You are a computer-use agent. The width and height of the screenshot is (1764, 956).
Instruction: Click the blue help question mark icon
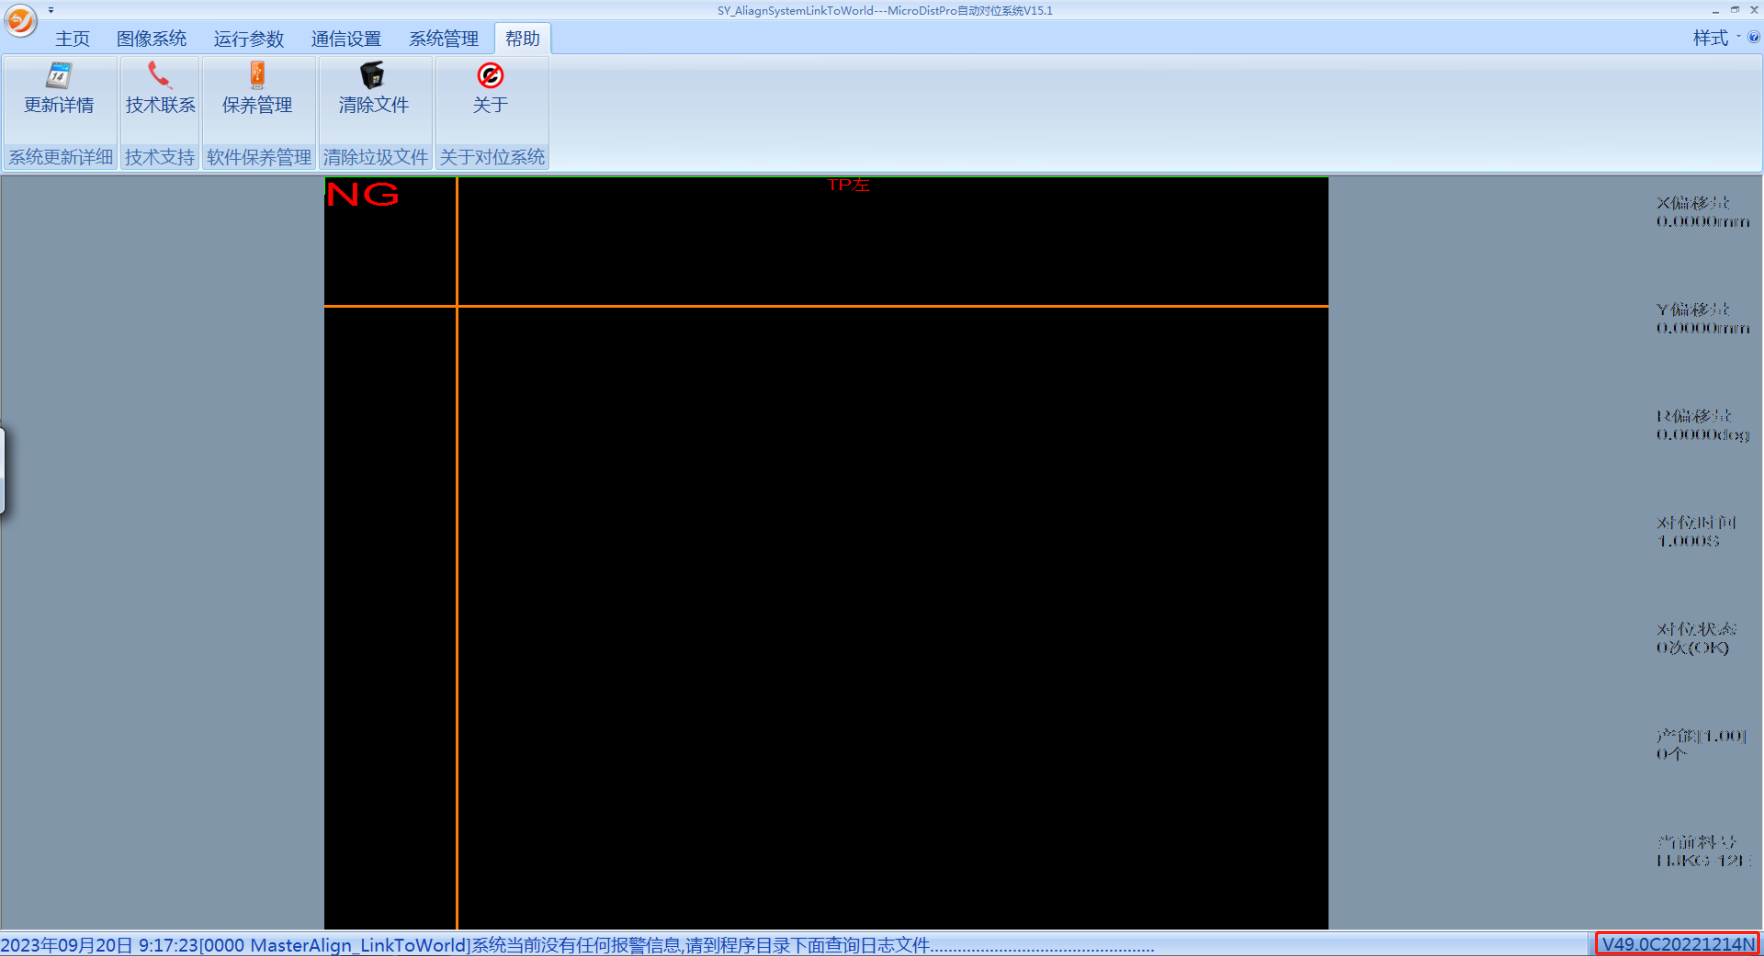[1753, 38]
